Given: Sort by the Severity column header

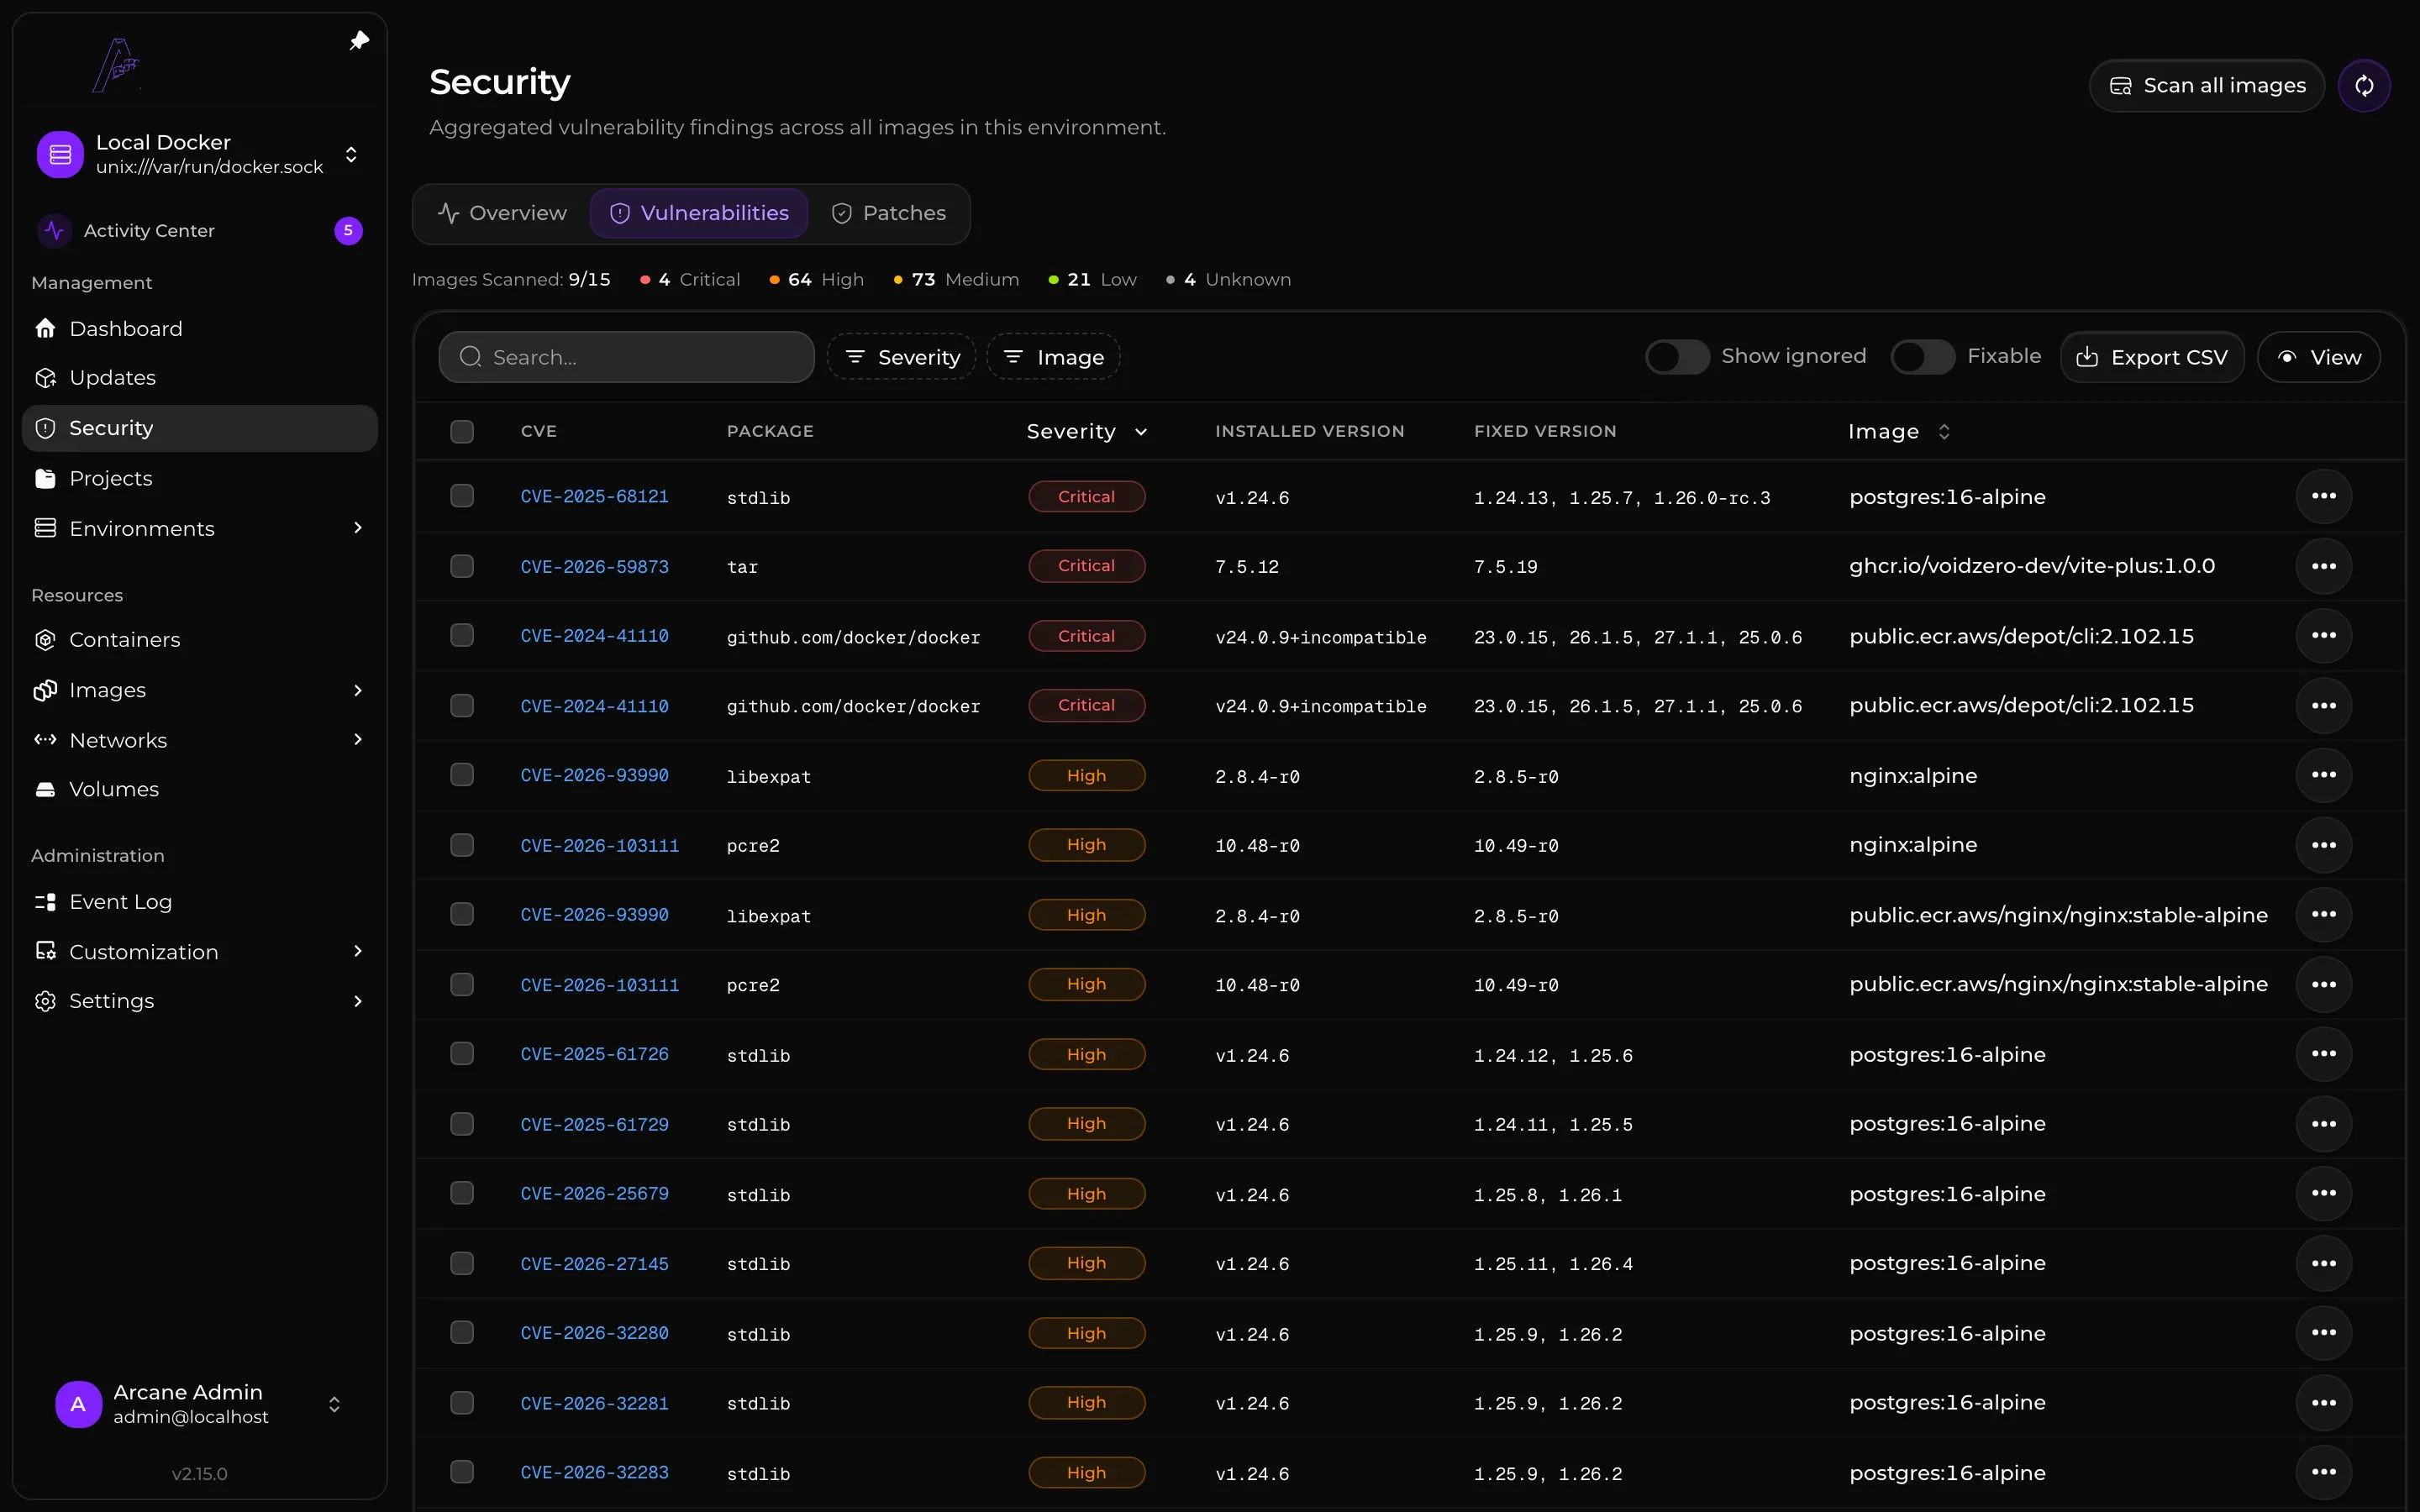Looking at the screenshot, I should point(1087,431).
